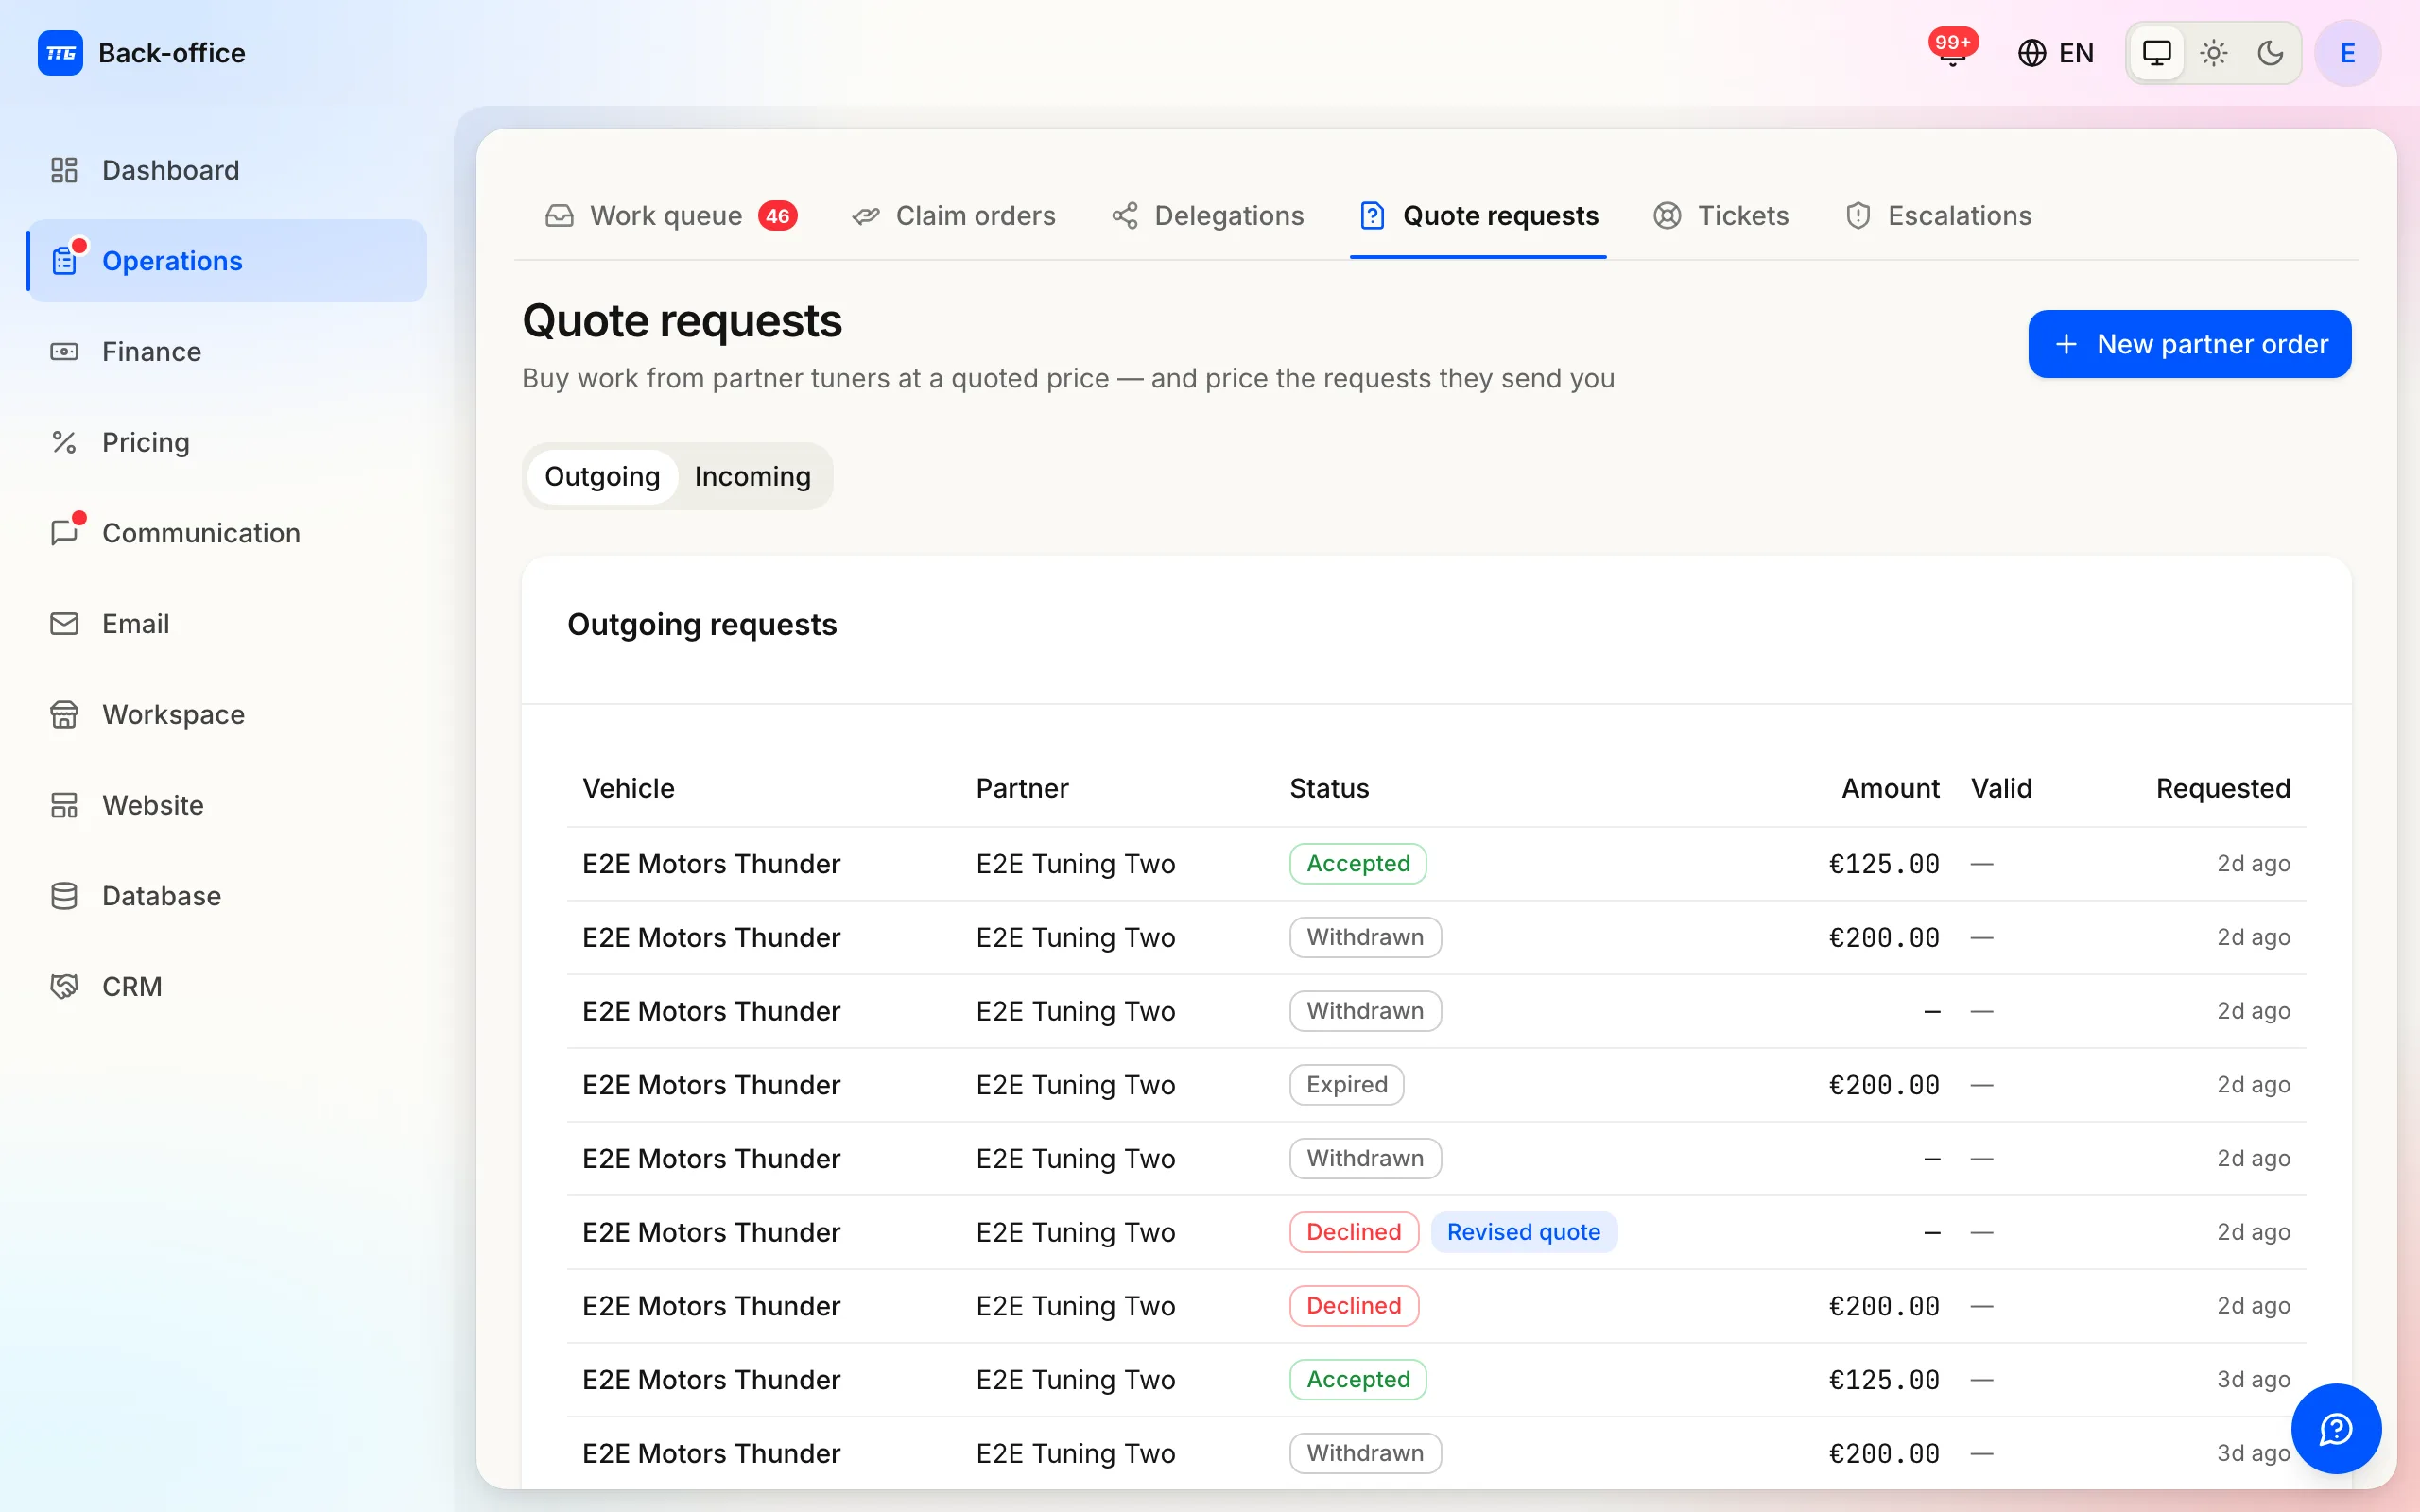Screen dimensions: 2420x1512
Task: Select Outgoing segment
Action: (602, 476)
